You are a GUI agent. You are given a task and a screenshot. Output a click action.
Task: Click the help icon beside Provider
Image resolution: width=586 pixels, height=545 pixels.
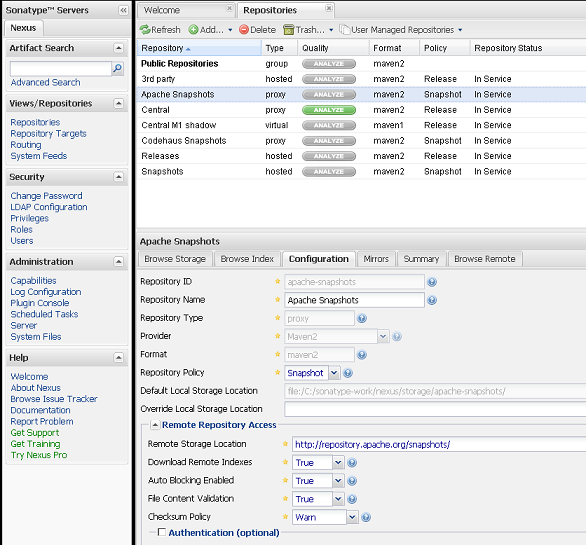click(x=397, y=337)
